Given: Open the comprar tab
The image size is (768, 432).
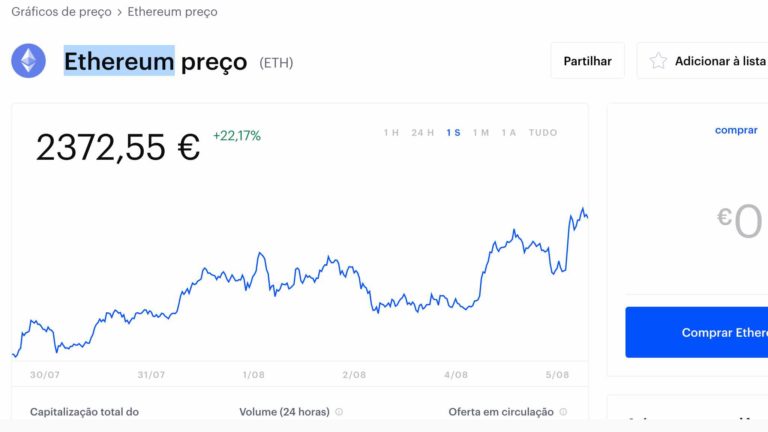Looking at the screenshot, I should (x=736, y=131).
